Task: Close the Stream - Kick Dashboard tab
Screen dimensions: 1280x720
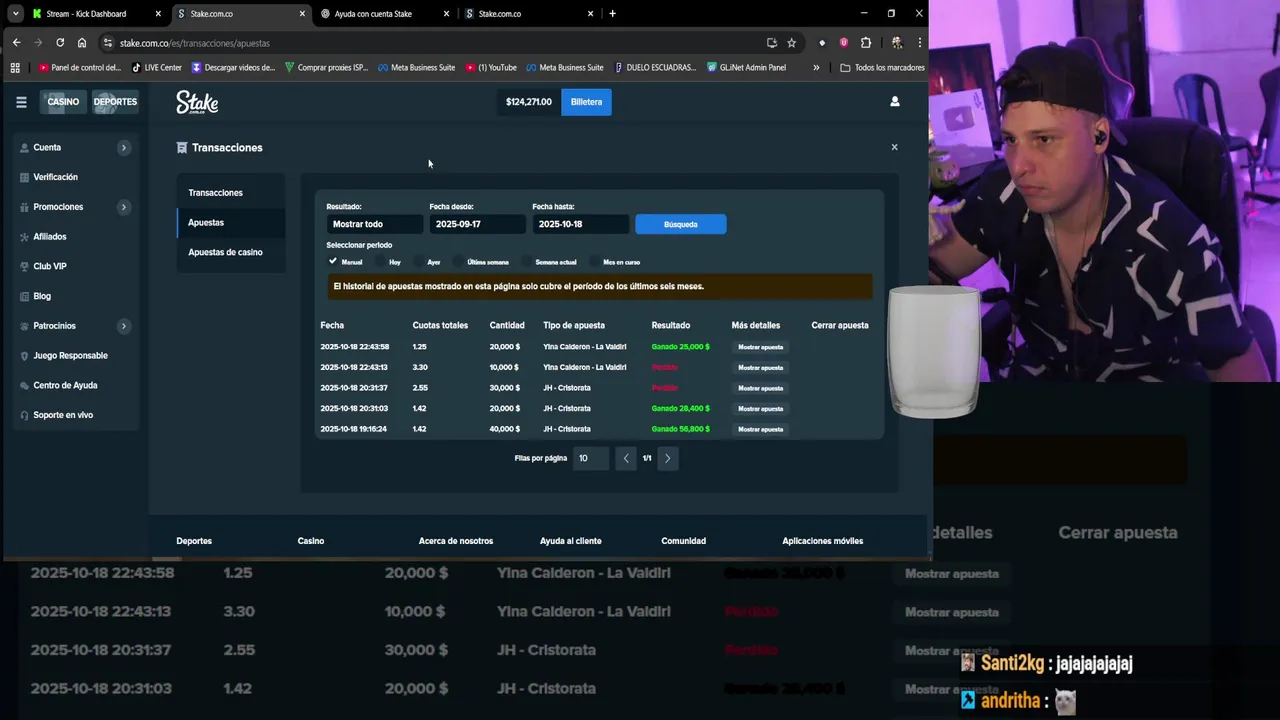Action: pos(158,14)
